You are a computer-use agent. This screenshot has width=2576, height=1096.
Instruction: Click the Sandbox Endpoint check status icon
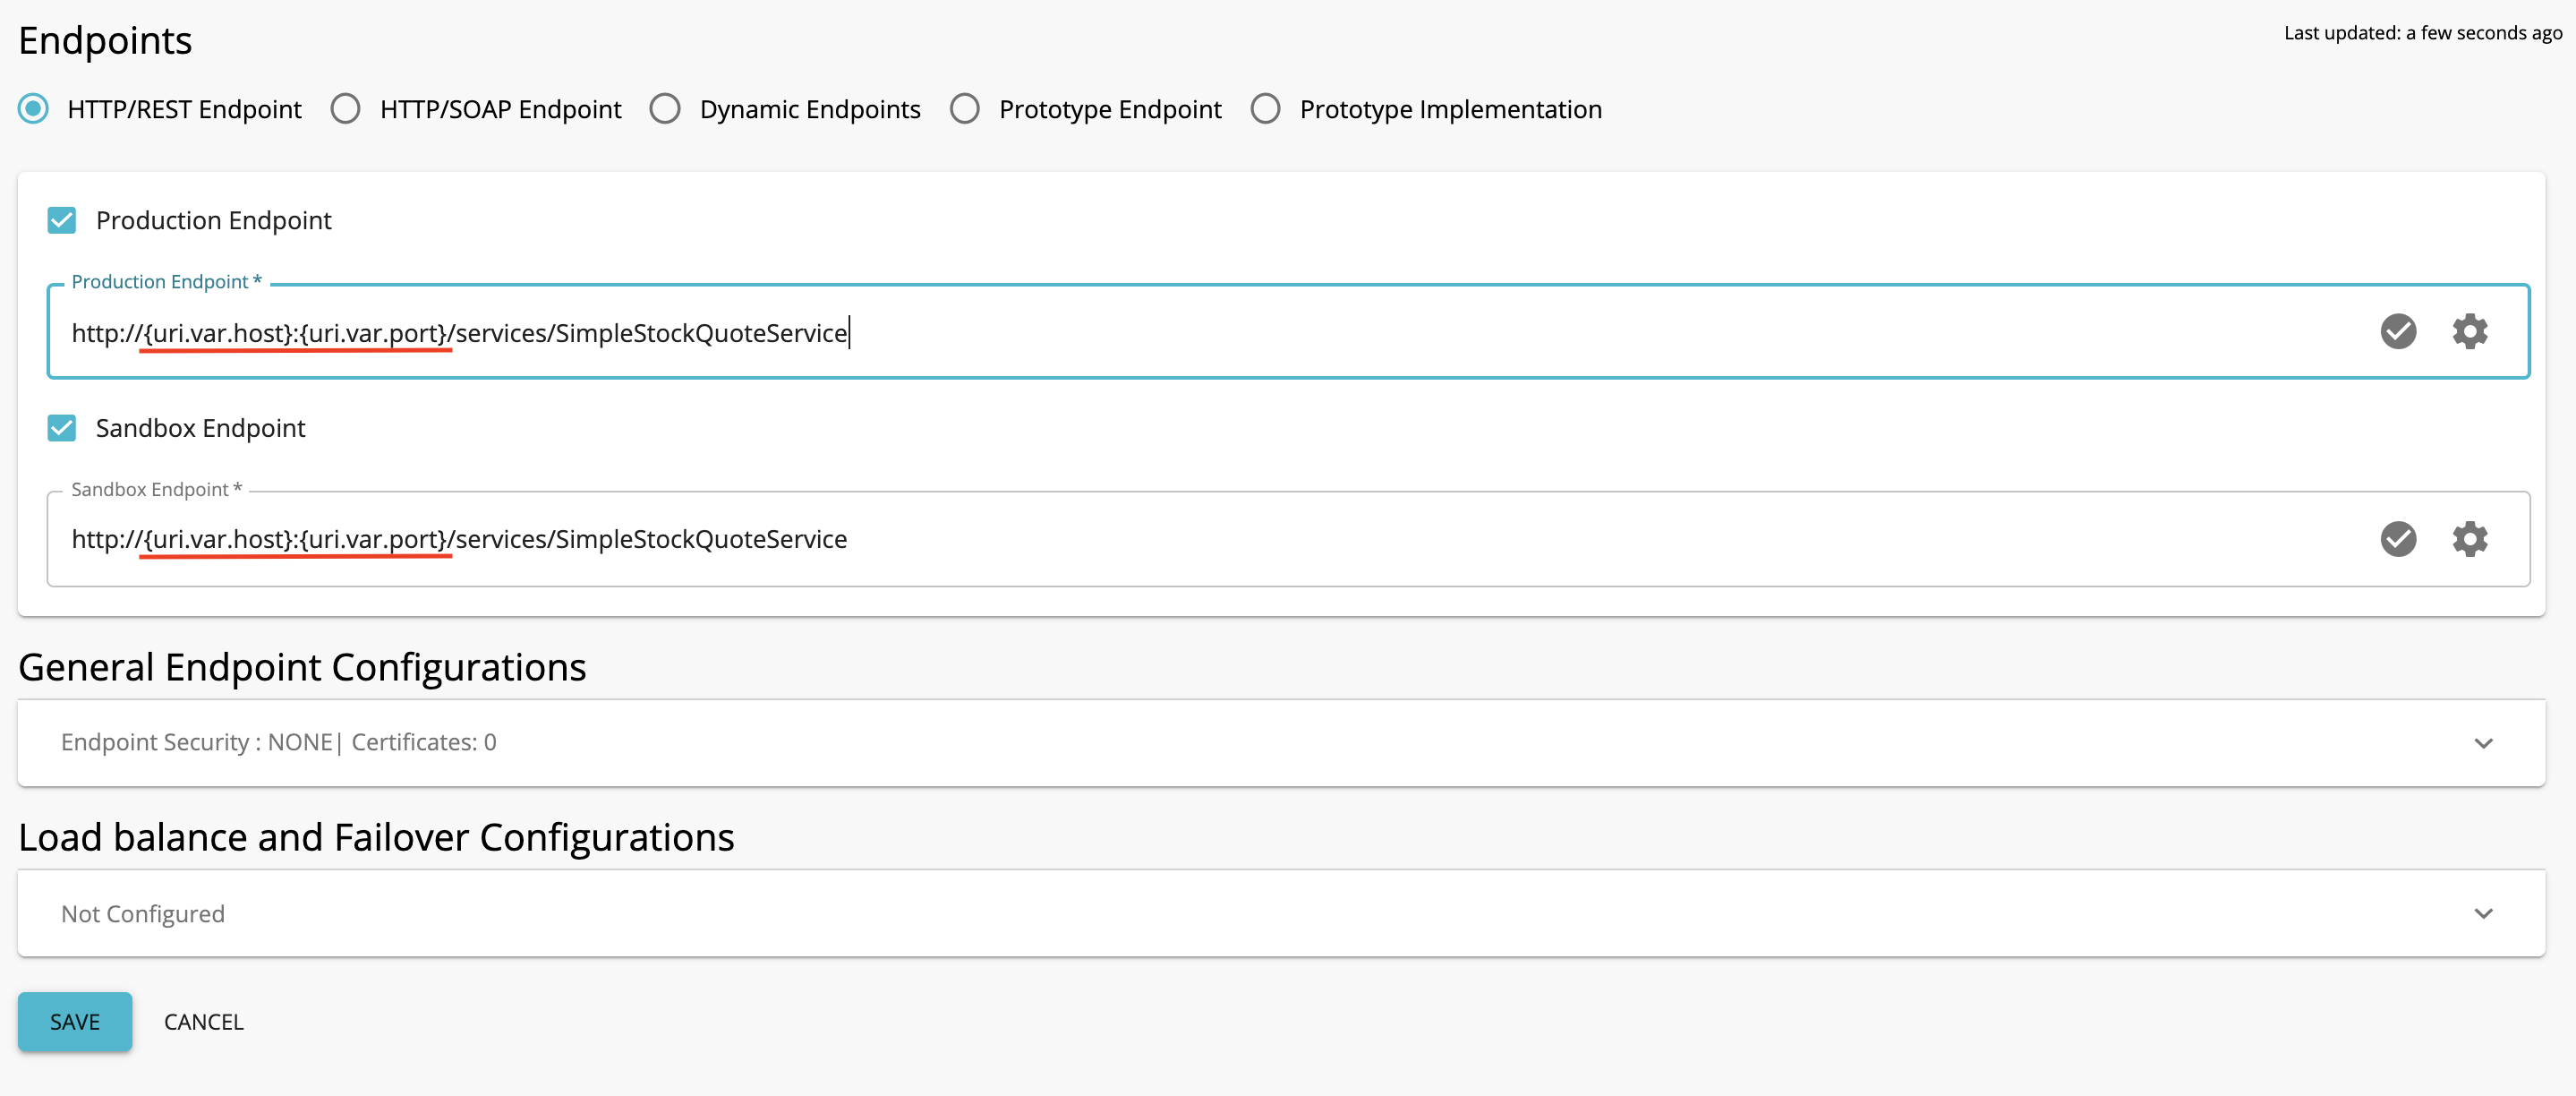[x=2397, y=539]
